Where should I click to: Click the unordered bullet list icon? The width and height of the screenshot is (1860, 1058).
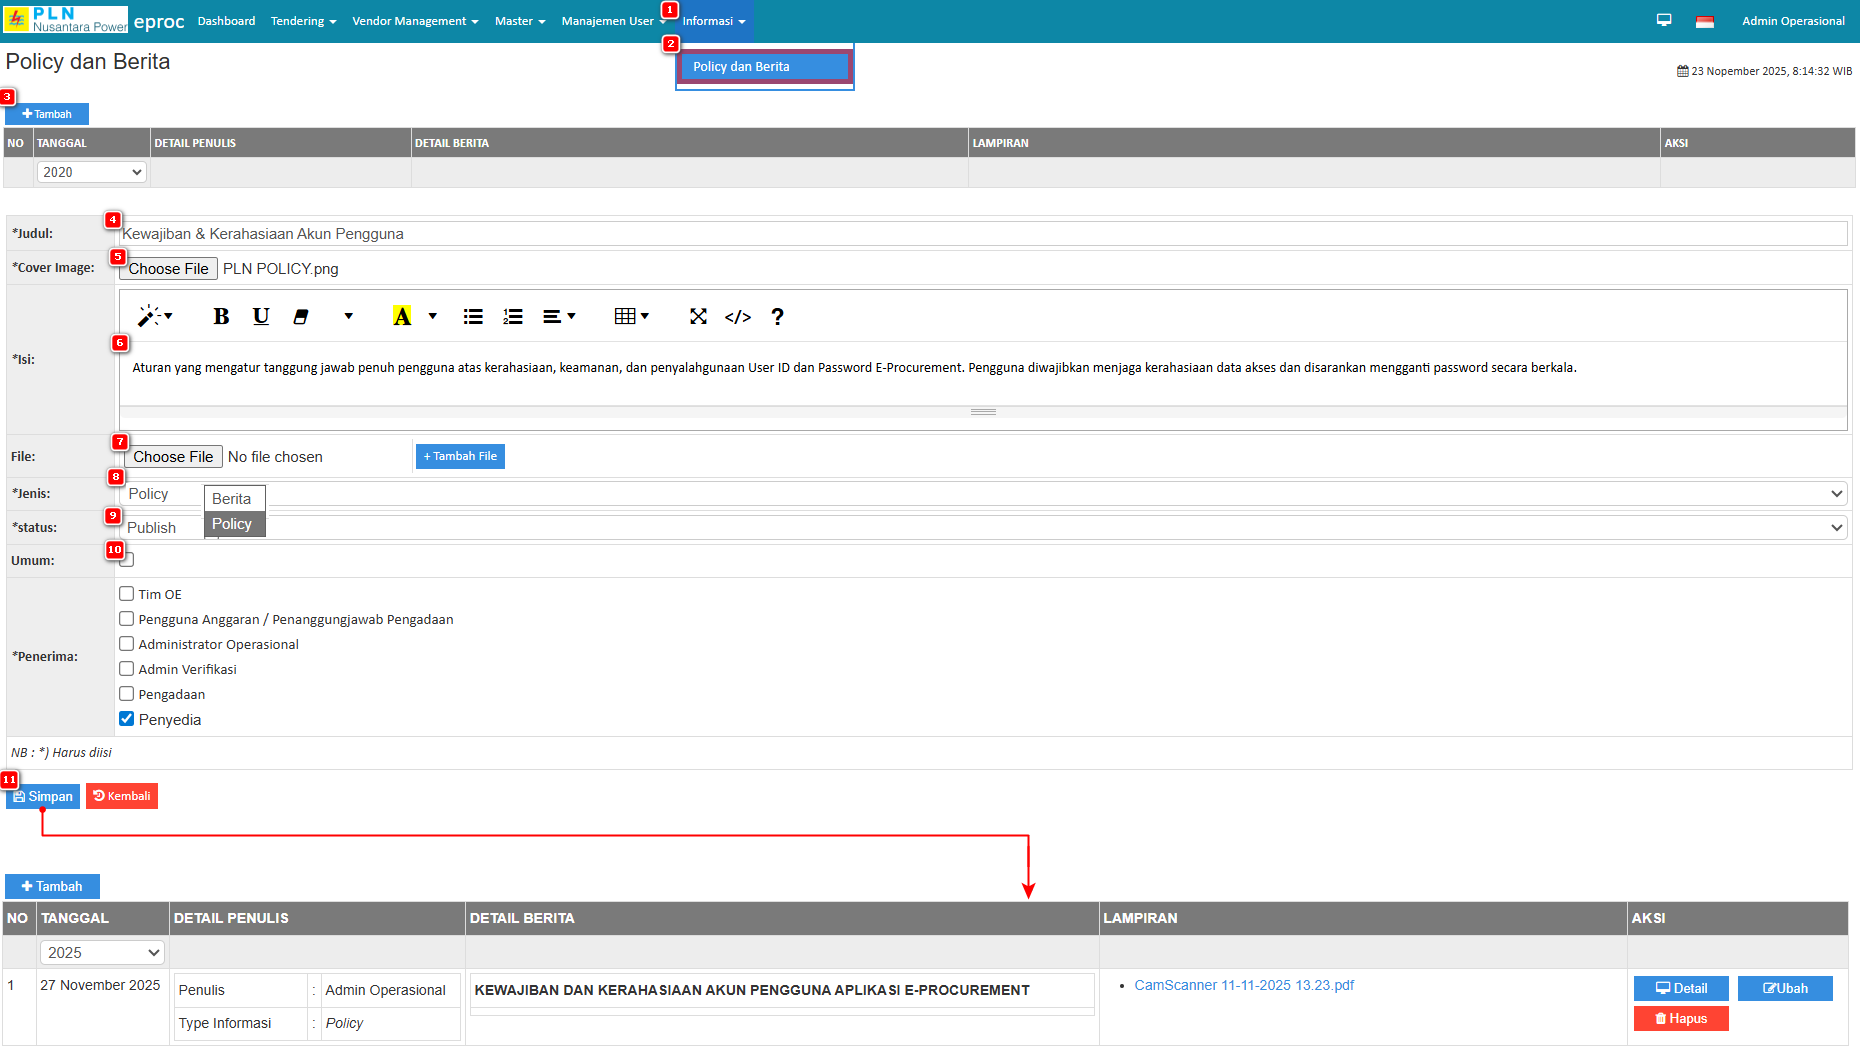pyautogui.click(x=473, y=317)
